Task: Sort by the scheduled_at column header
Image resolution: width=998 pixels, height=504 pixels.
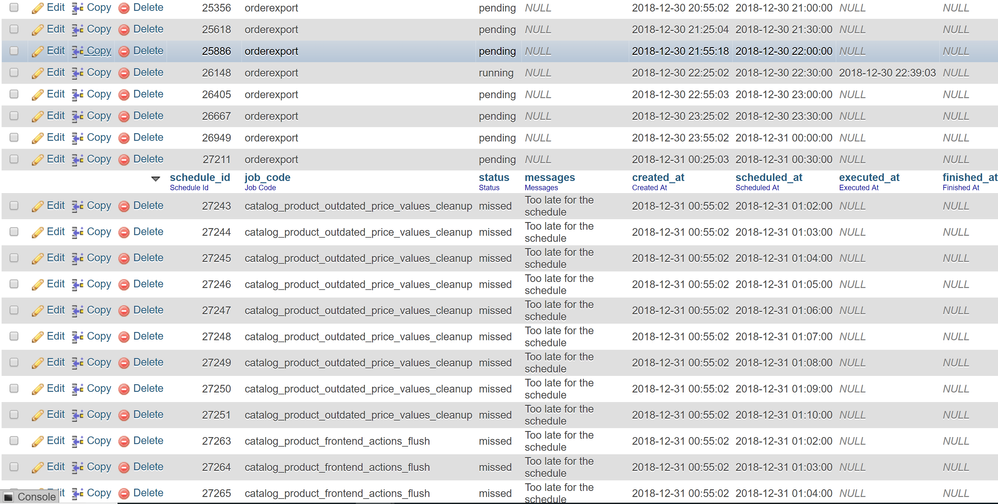Action: (768, 177)
